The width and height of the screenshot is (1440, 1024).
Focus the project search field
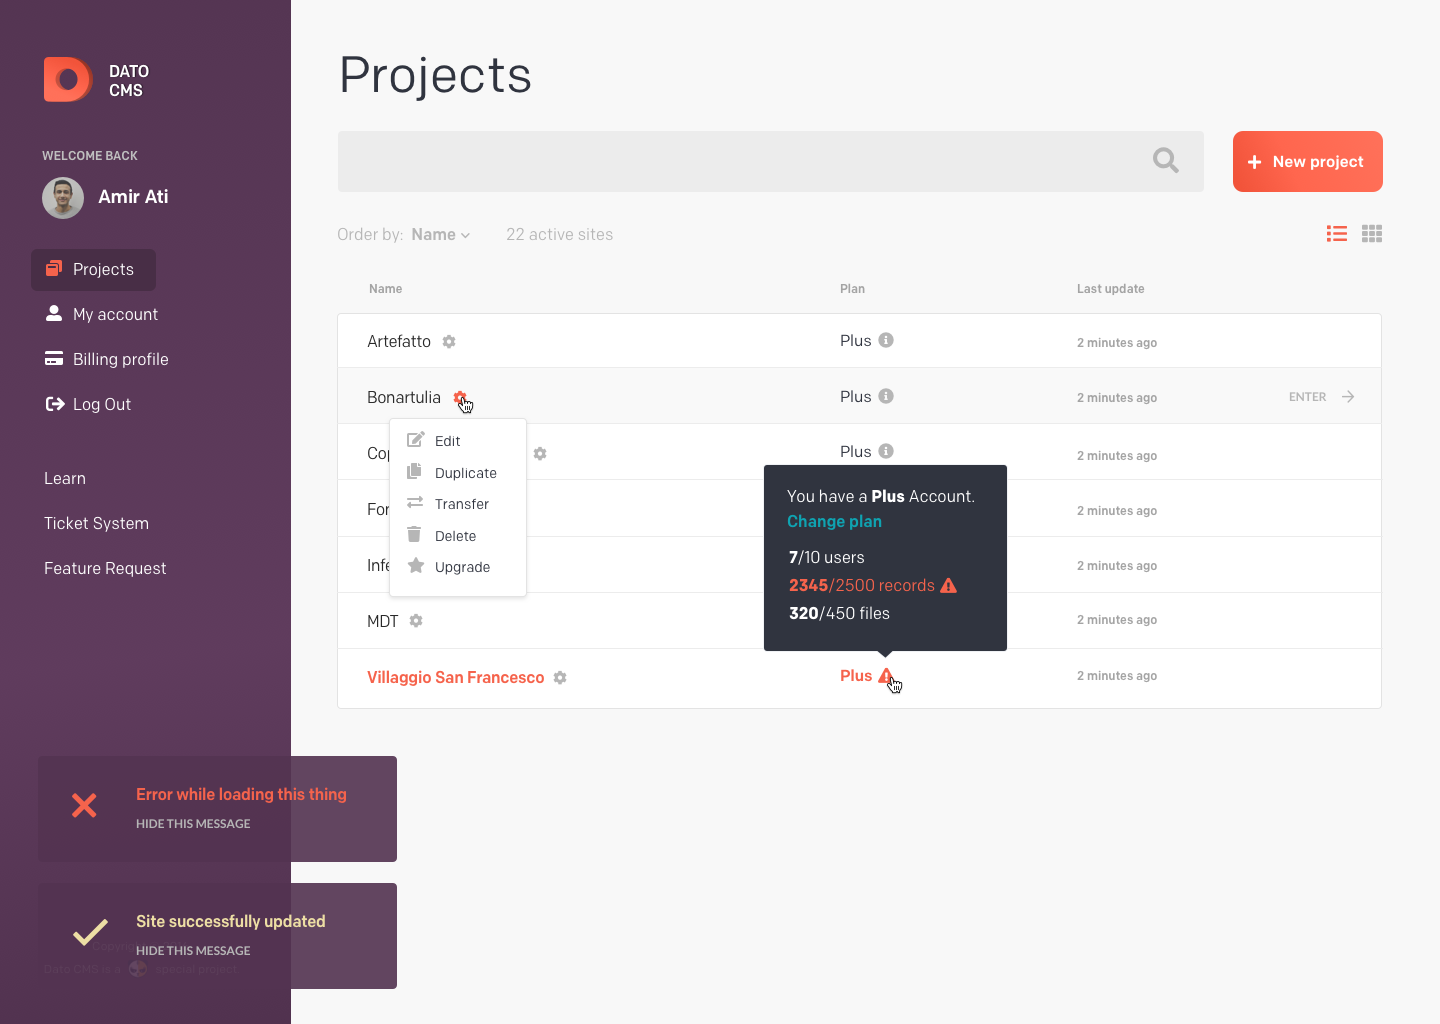tap(770, 161)
